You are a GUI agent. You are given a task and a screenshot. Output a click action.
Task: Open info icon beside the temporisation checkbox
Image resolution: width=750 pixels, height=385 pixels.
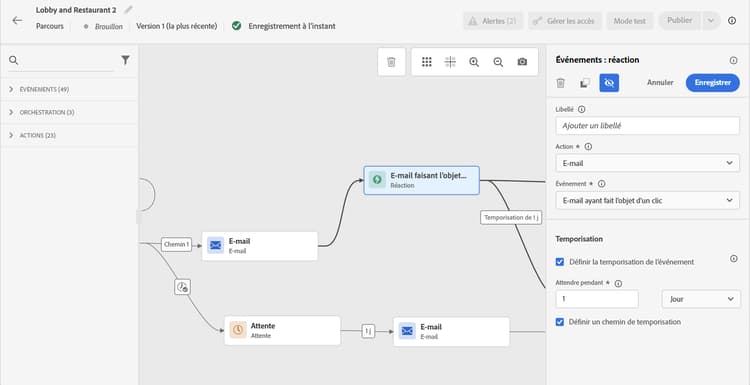pos(734,258)
